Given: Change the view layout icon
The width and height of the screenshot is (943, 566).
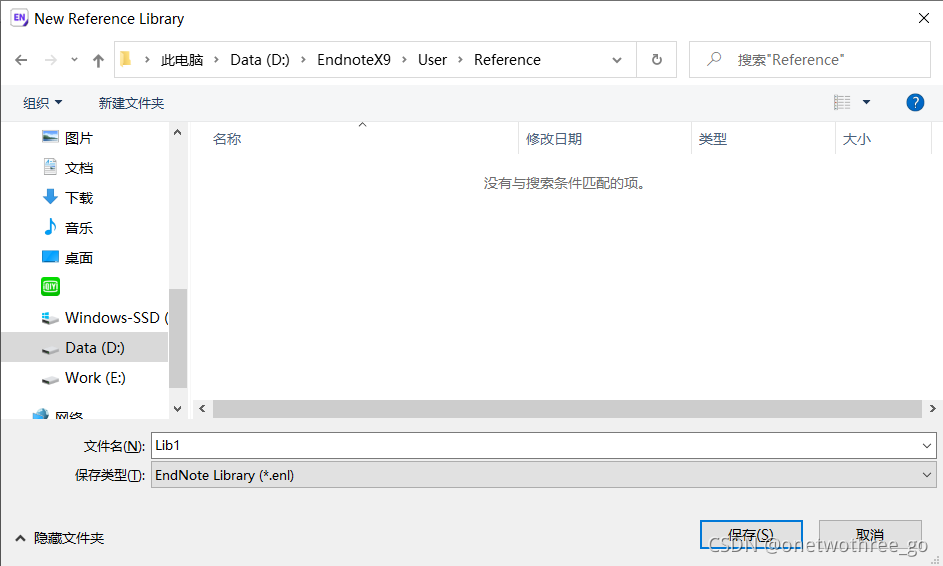Looking at the screenshot, I should 842,102.
